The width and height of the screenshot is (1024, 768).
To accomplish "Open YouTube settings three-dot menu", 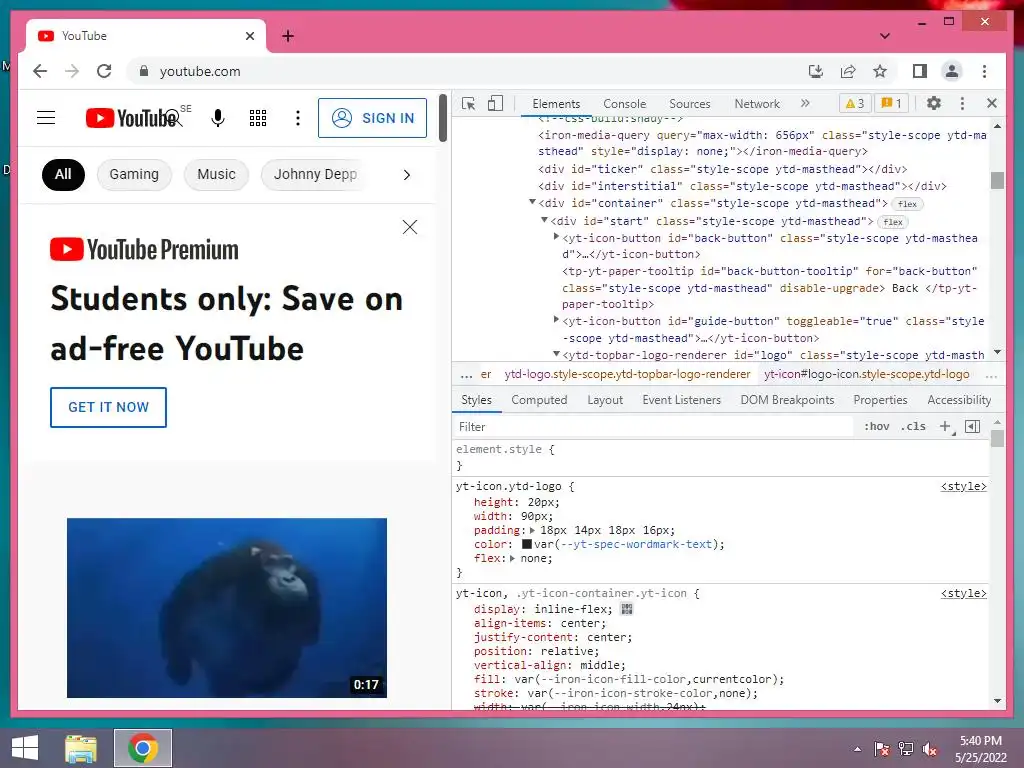I will pyautogui.click(x=298, y=118).
